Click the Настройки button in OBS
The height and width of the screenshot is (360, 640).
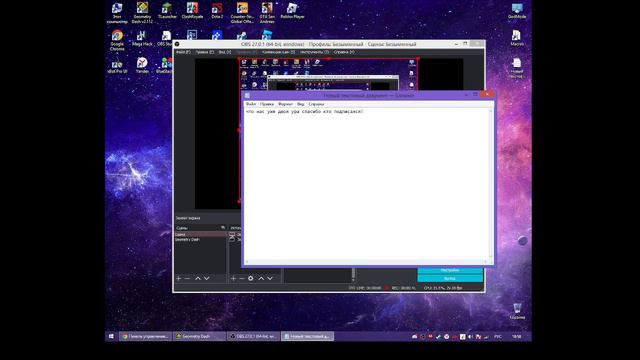pyautogui.click(x=450, y=270)
